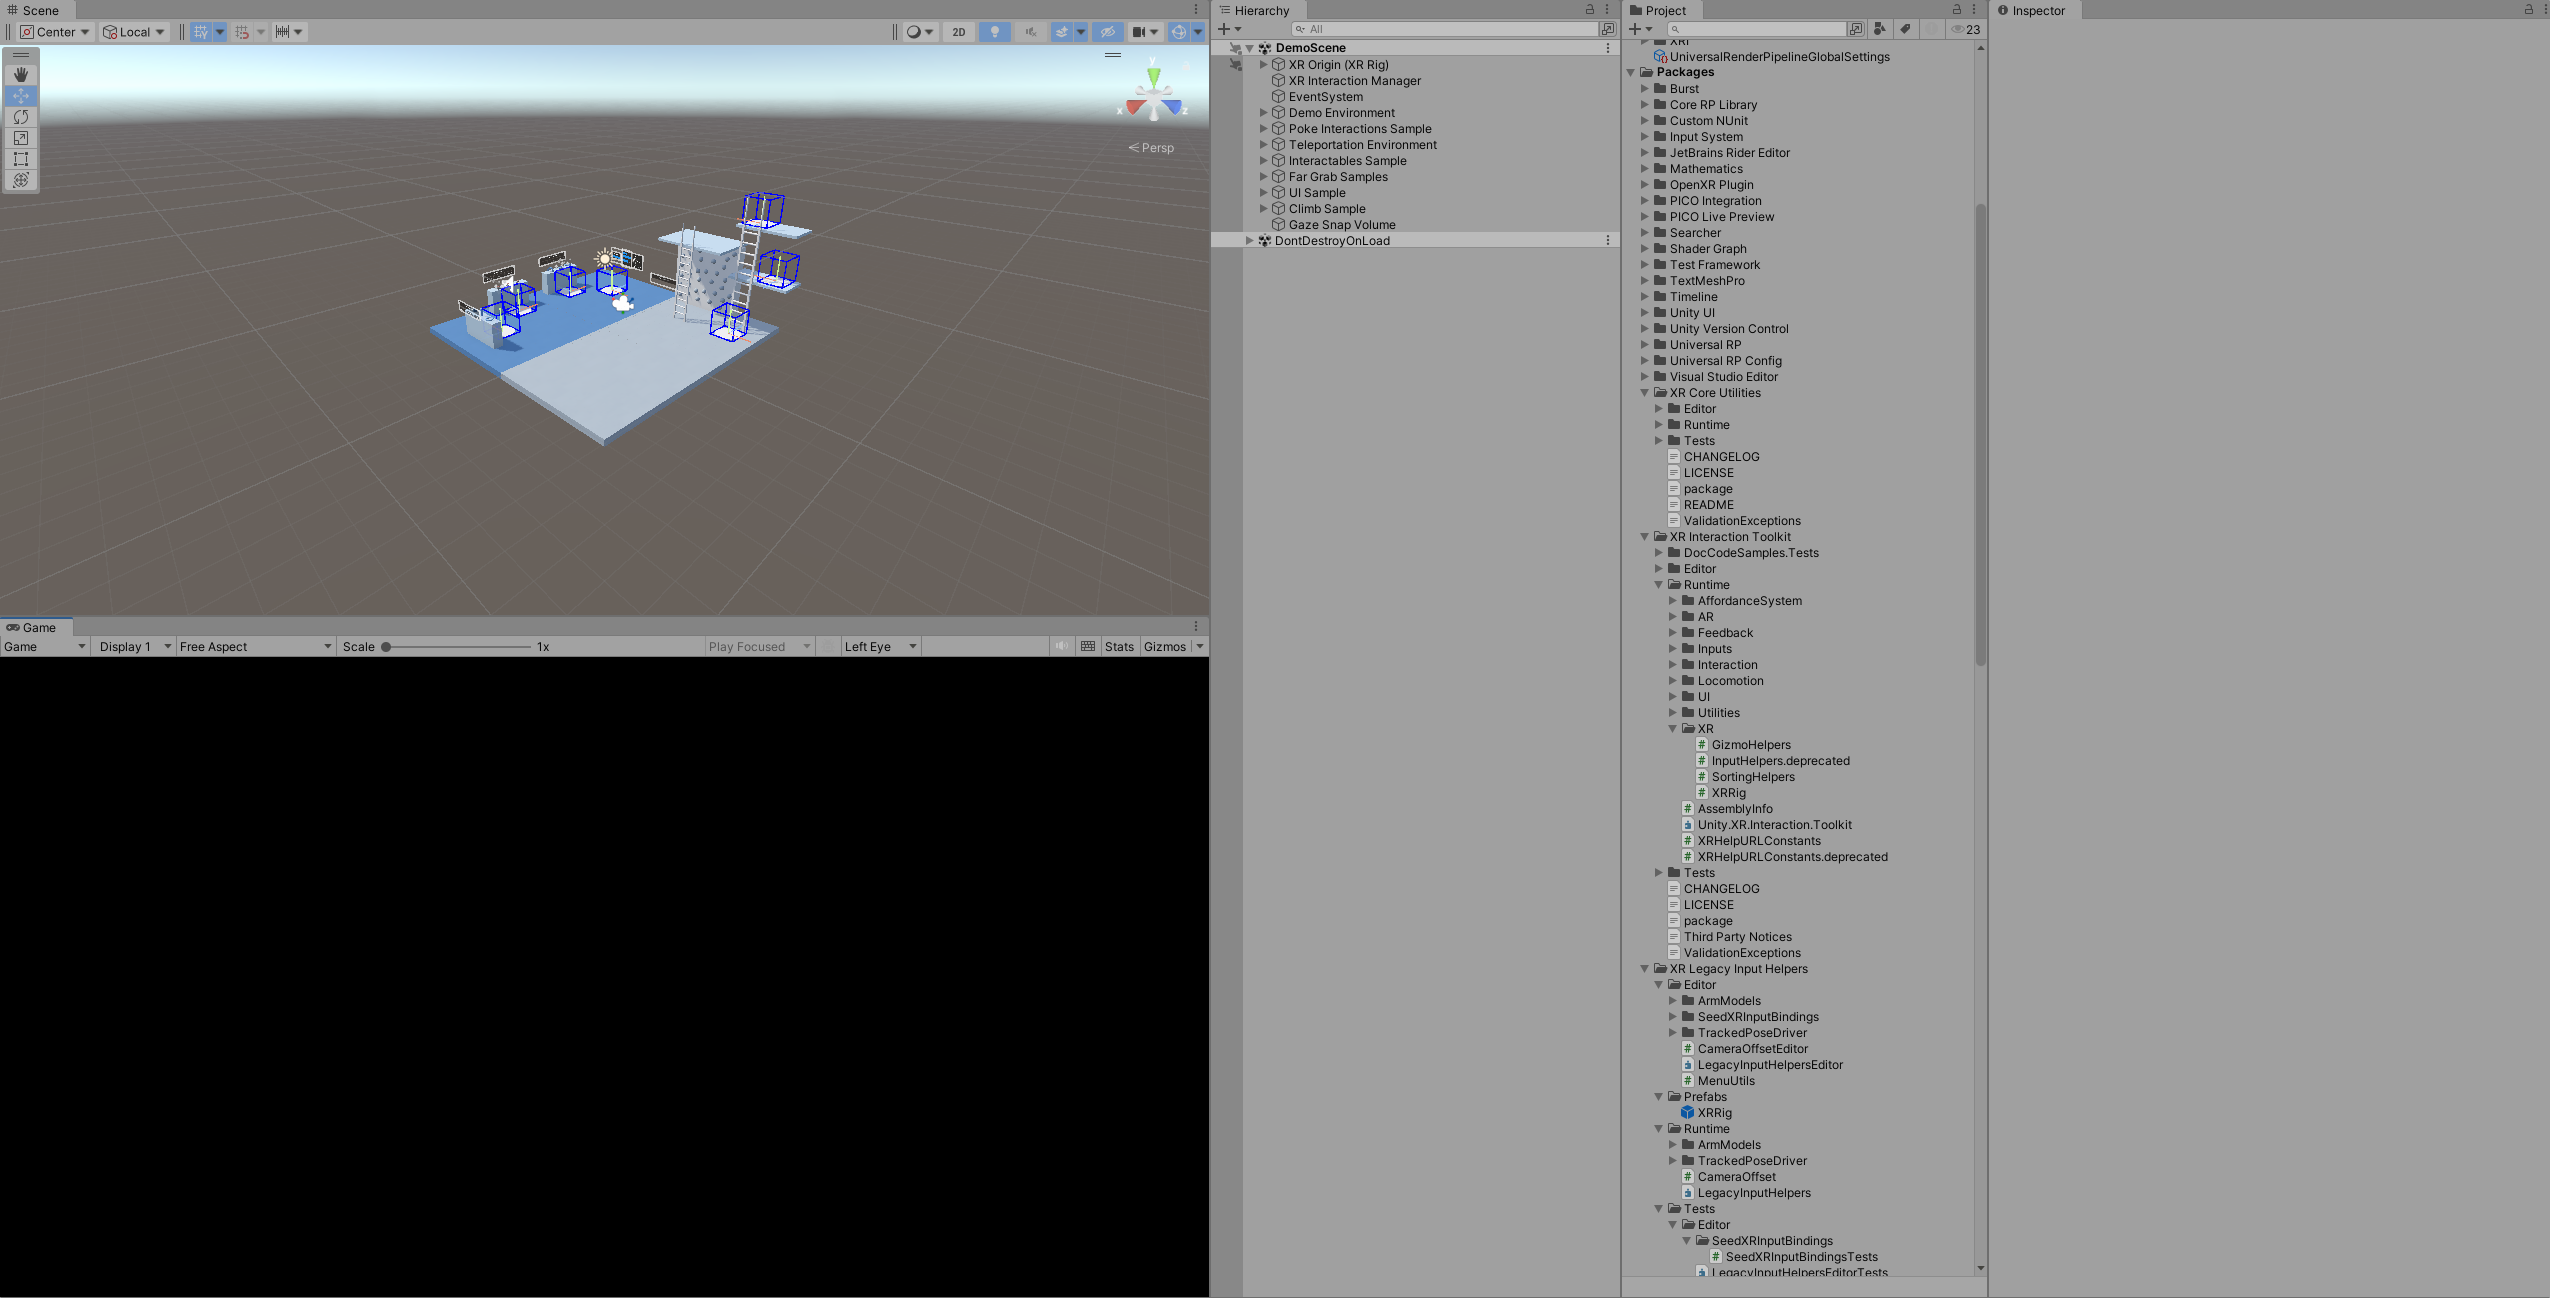
Task: Toggle scene lighting lightbulb button
Action: point(994,32)
